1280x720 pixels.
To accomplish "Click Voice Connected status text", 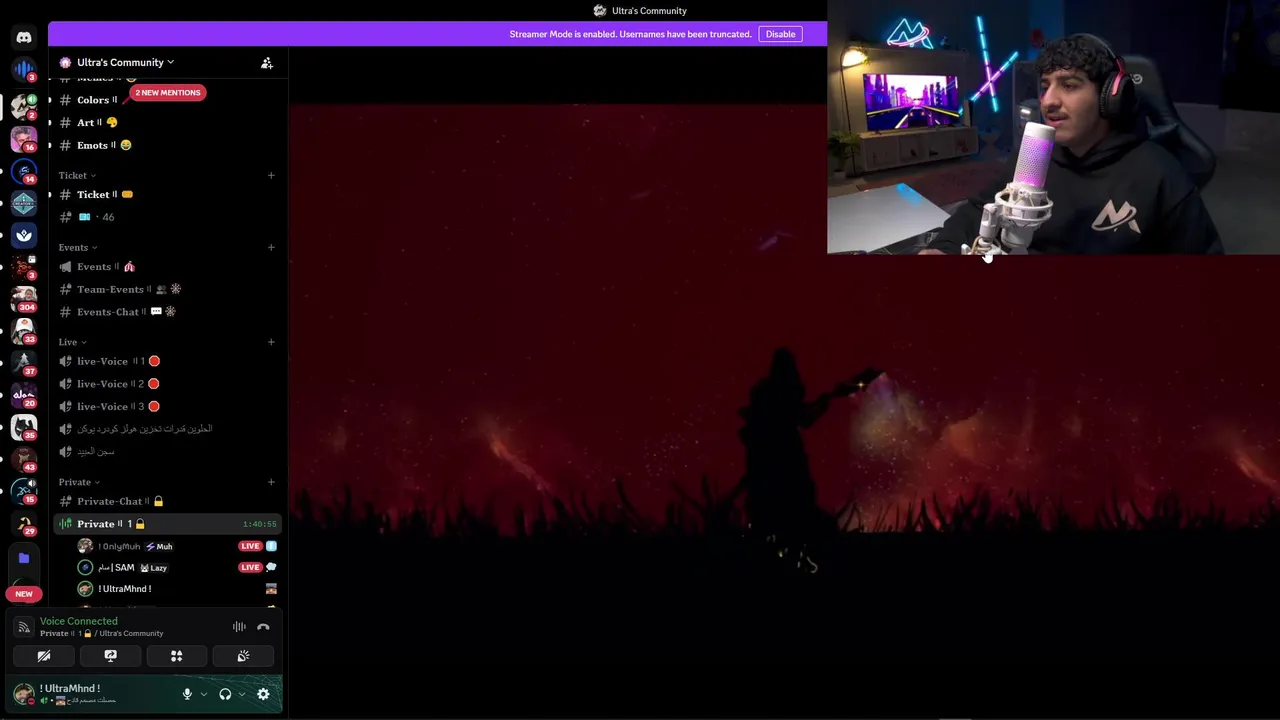I will point(79,621).
